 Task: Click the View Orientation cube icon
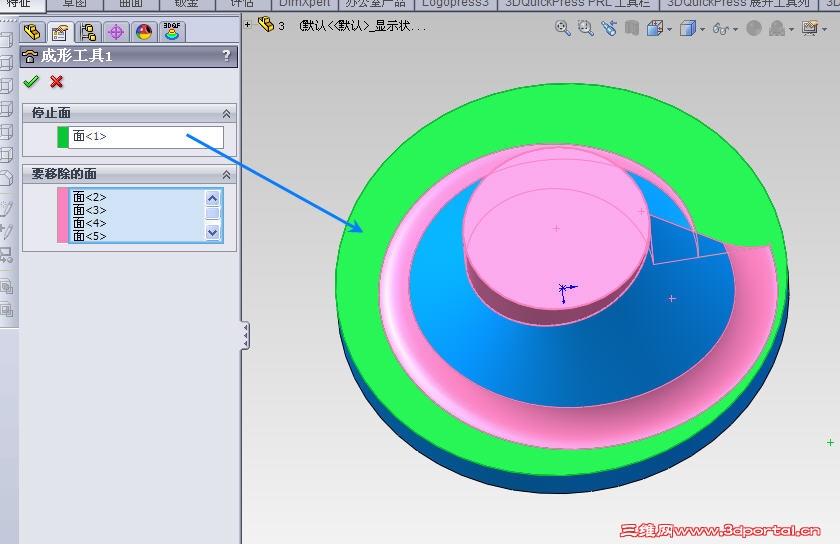tap(655, 28)
